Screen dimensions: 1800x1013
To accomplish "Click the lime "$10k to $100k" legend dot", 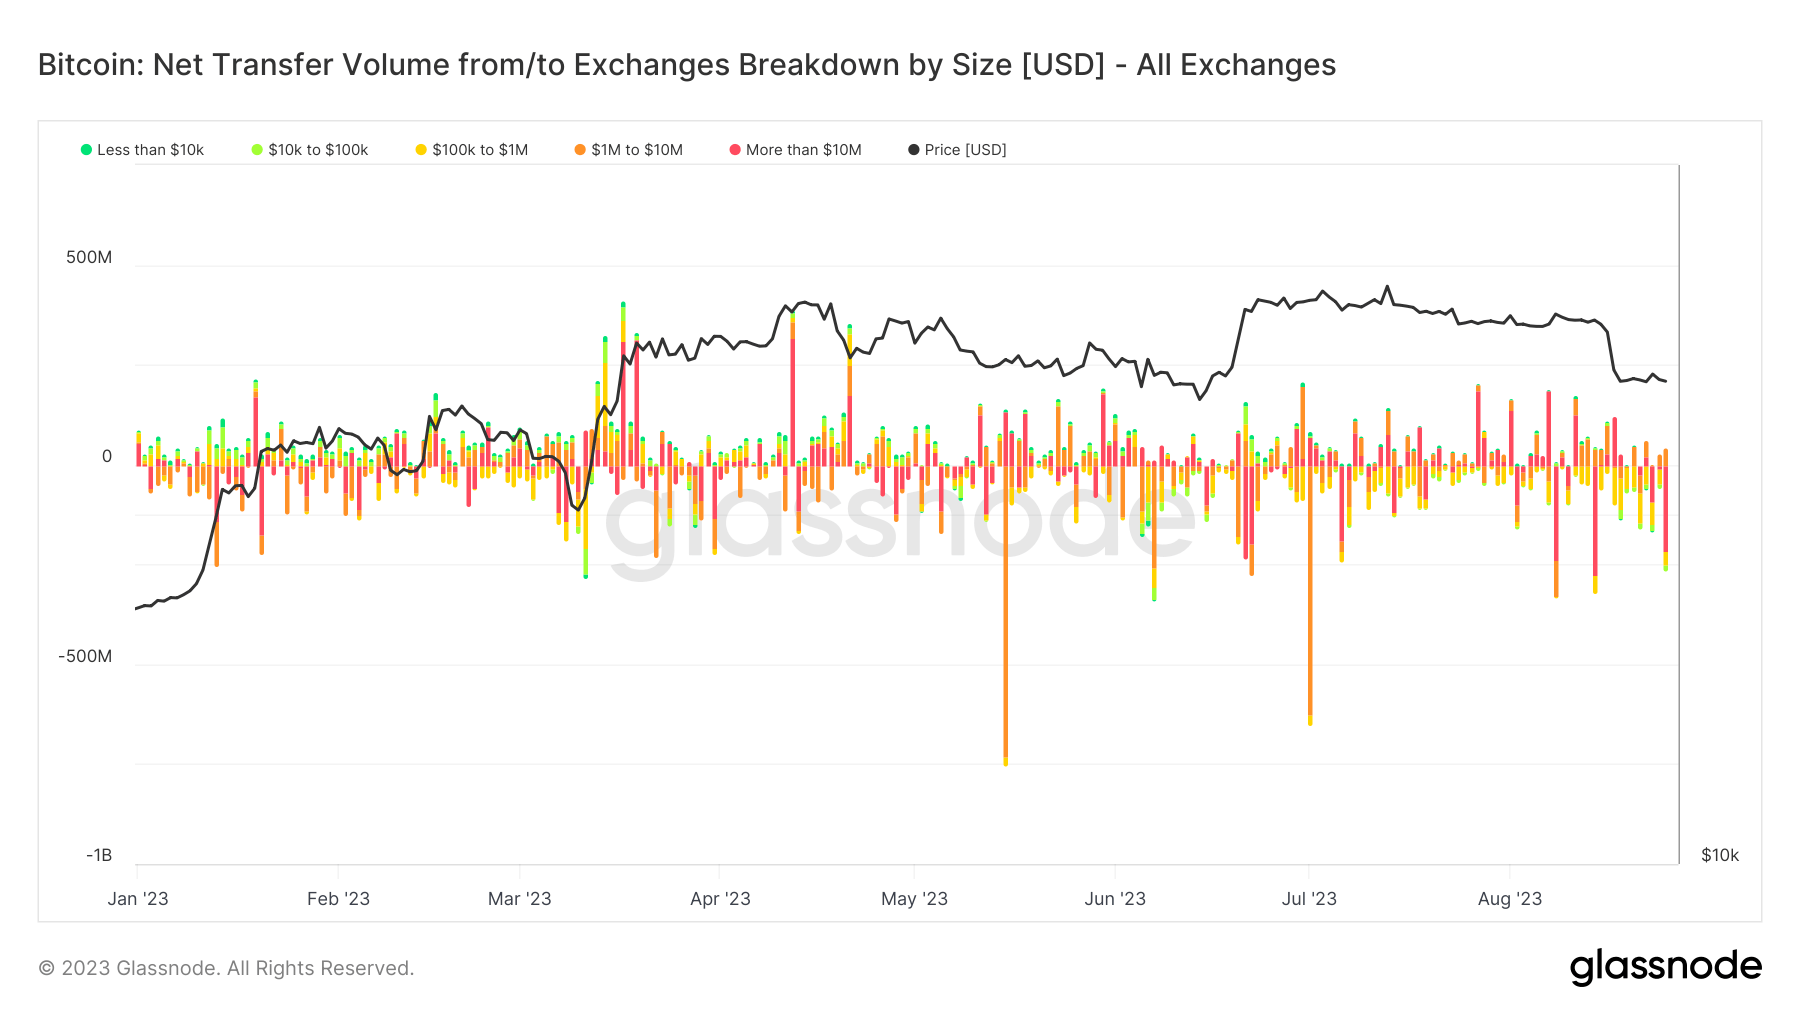I will (x=257, y=150).
